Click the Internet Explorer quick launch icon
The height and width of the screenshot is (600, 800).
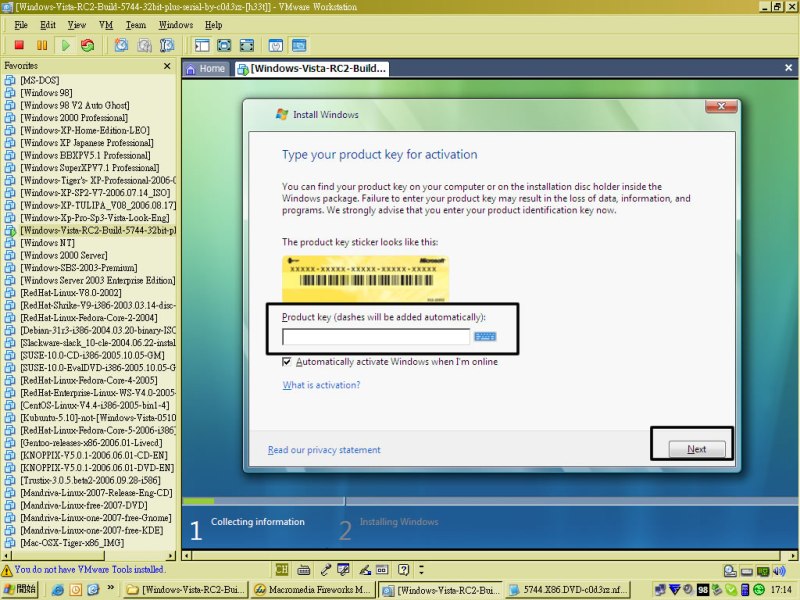click(58, 590)
